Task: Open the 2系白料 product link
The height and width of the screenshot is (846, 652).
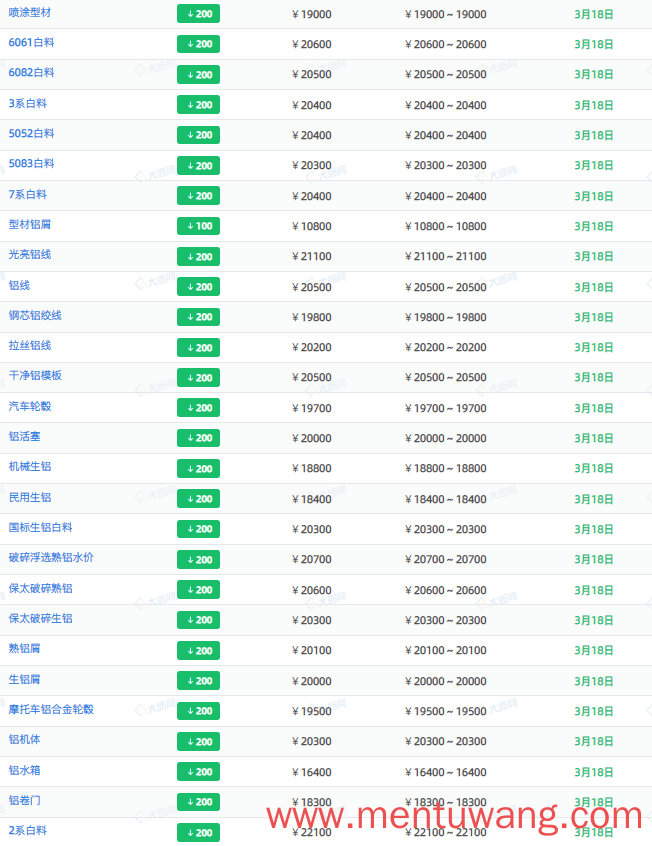Action: click(x=28, y=831)
